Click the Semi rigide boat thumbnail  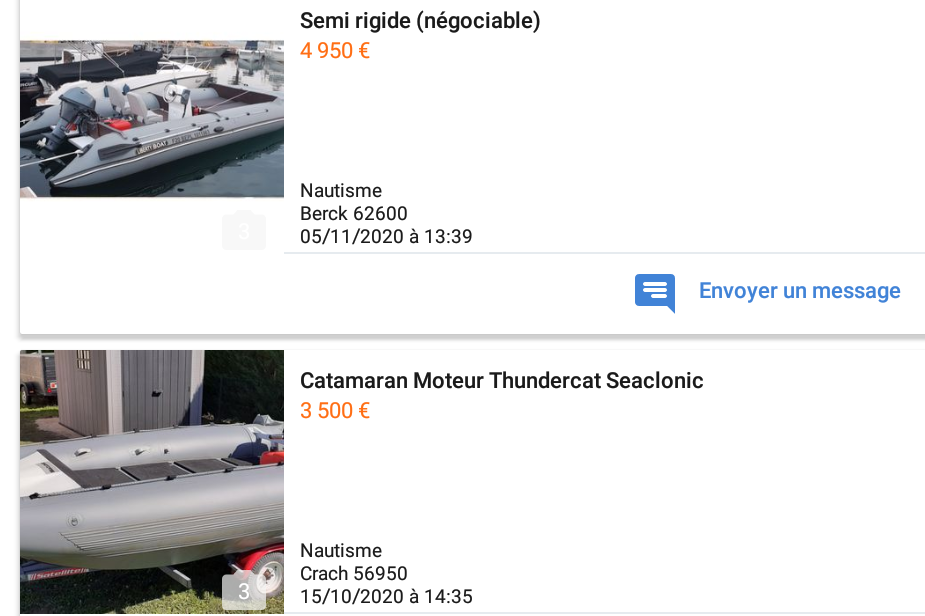[152, 118]
